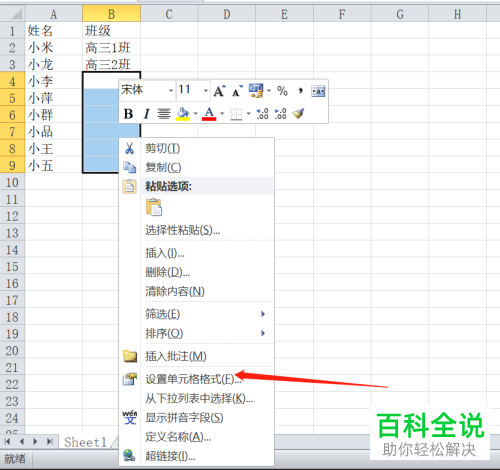Viewport: 500px width, 470px height.
Task: Choose 插入批注(M) menu item
Action: pos(197,357)
